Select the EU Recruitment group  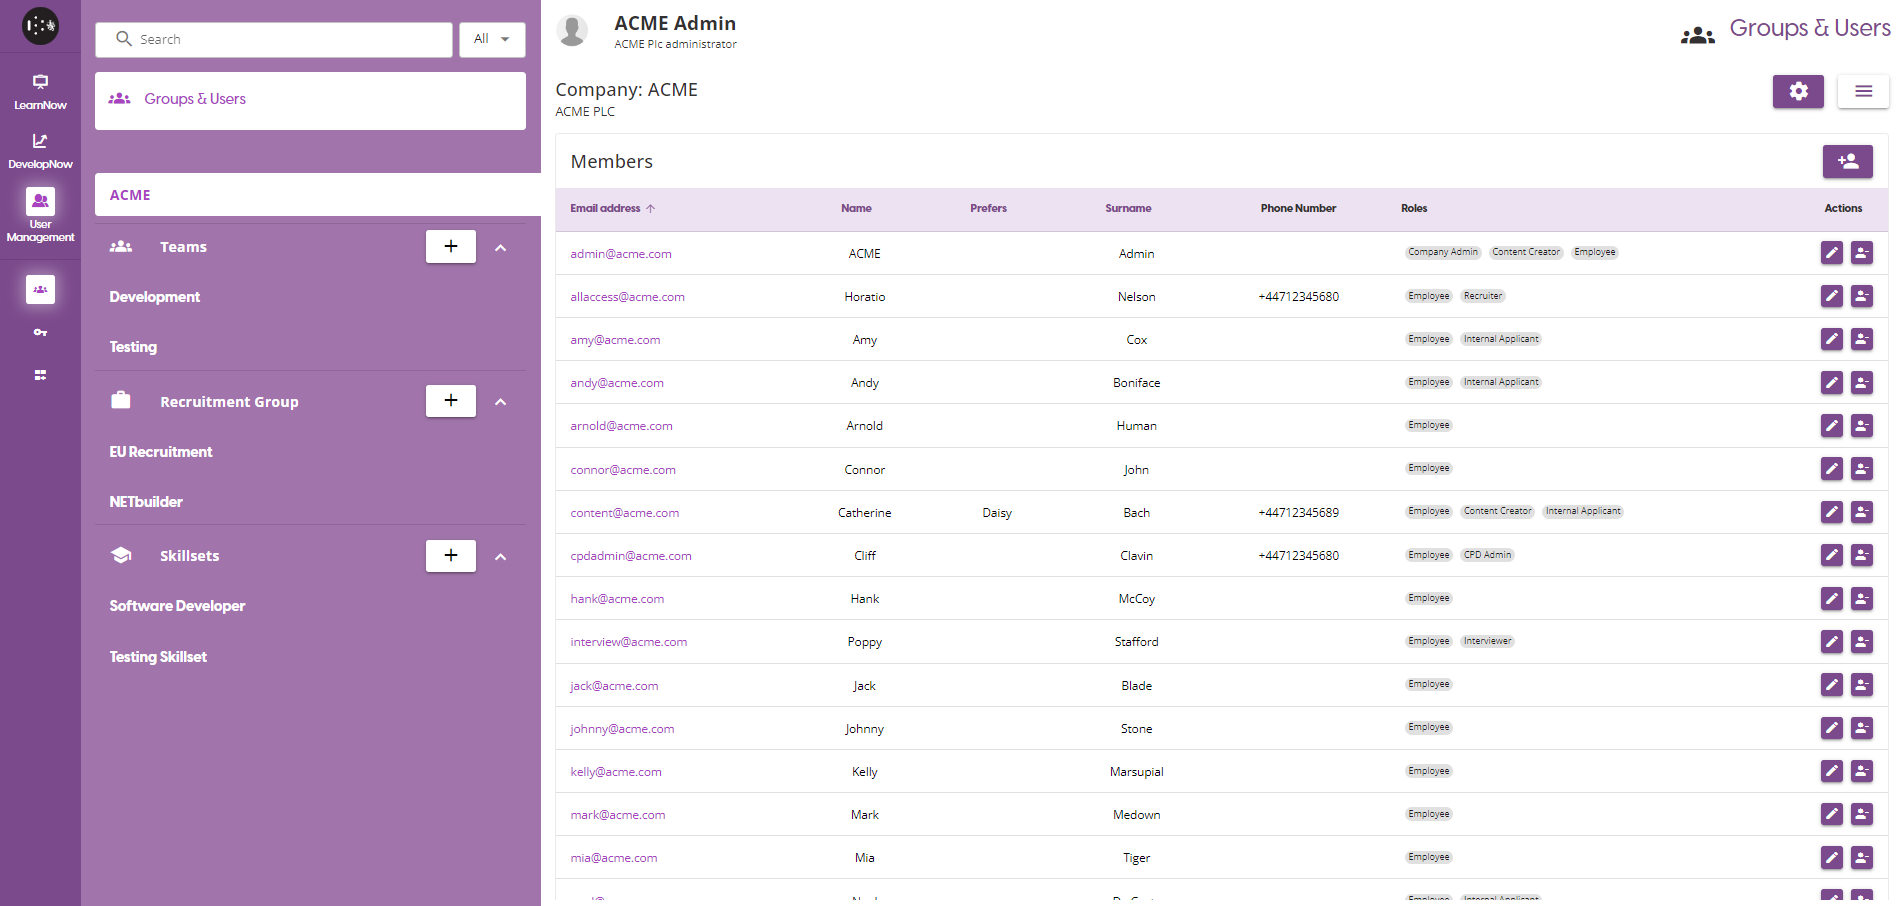pyautogui.click(x=161, y=452)
